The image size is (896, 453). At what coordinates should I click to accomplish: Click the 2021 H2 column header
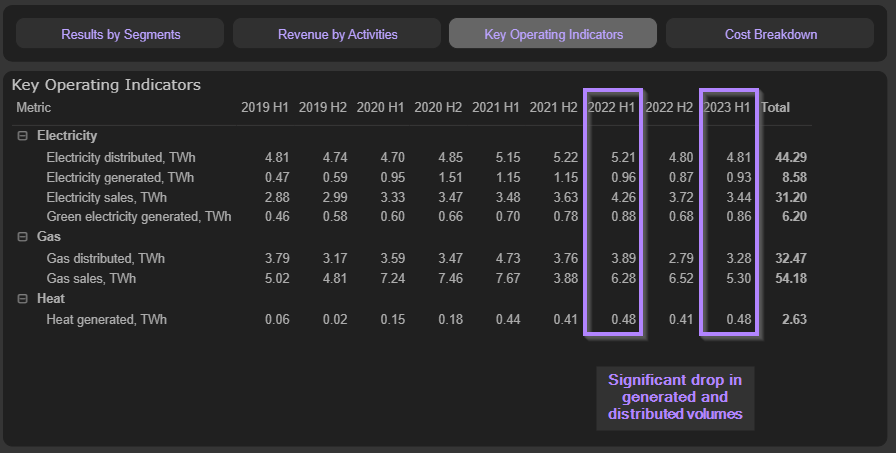554,108
